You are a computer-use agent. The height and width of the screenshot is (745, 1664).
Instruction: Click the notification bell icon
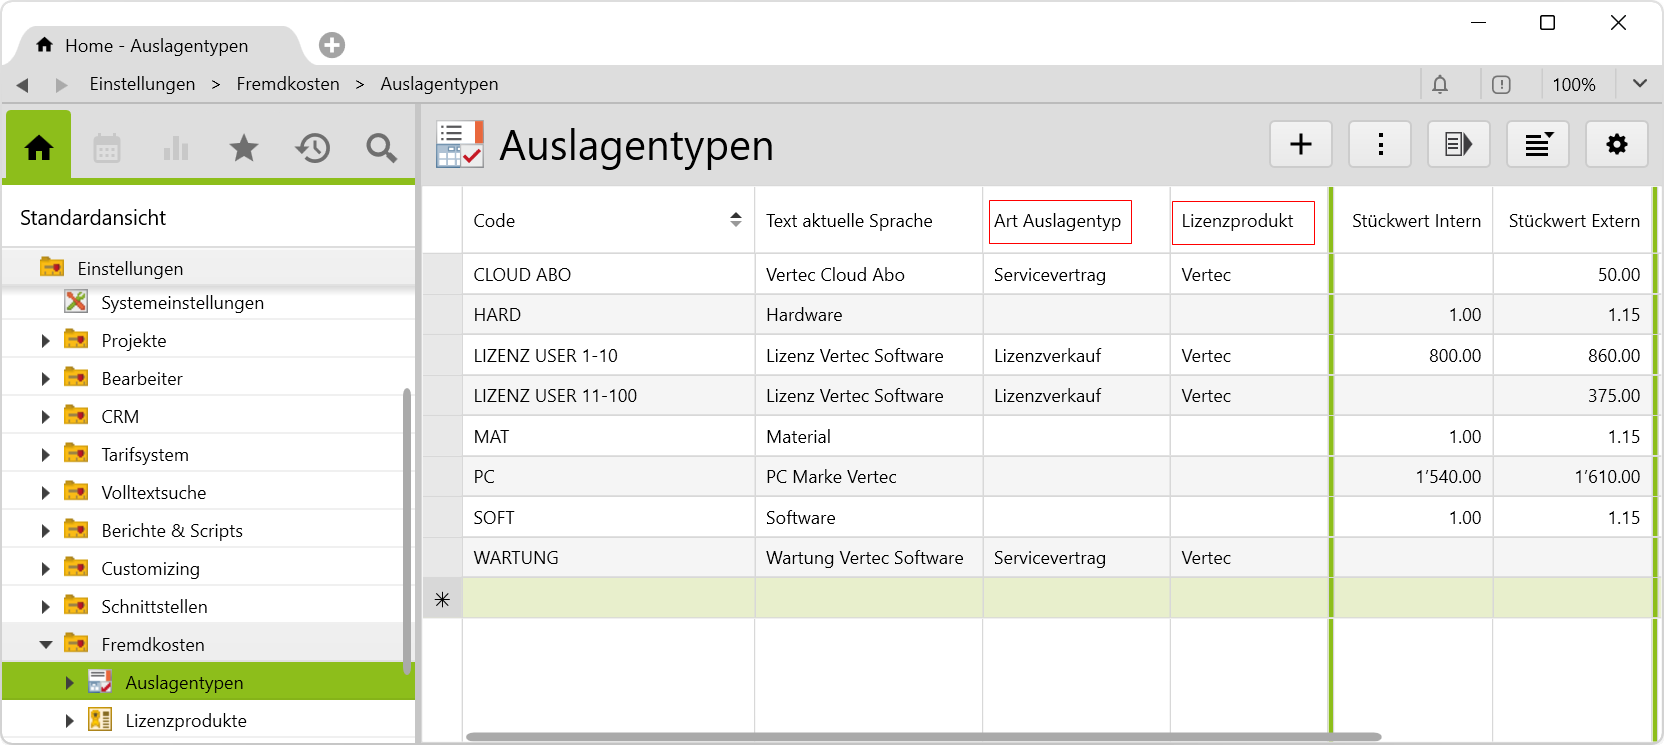[x=1440, y=84]
